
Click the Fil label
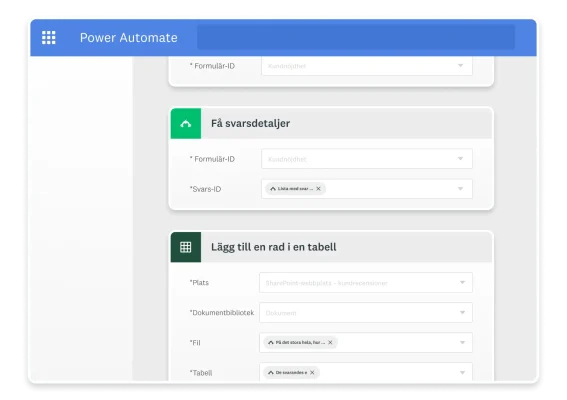click(195, 343)
